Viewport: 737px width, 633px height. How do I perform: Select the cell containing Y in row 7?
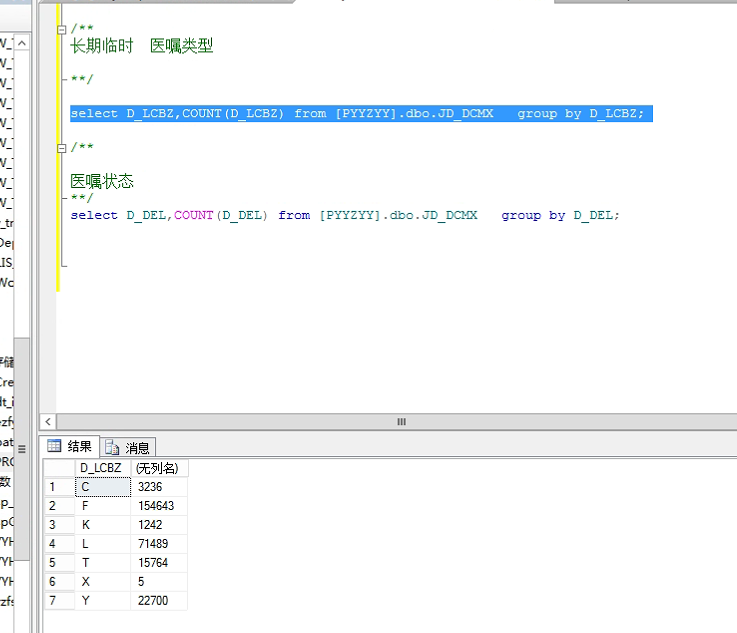tap(103, 601)
